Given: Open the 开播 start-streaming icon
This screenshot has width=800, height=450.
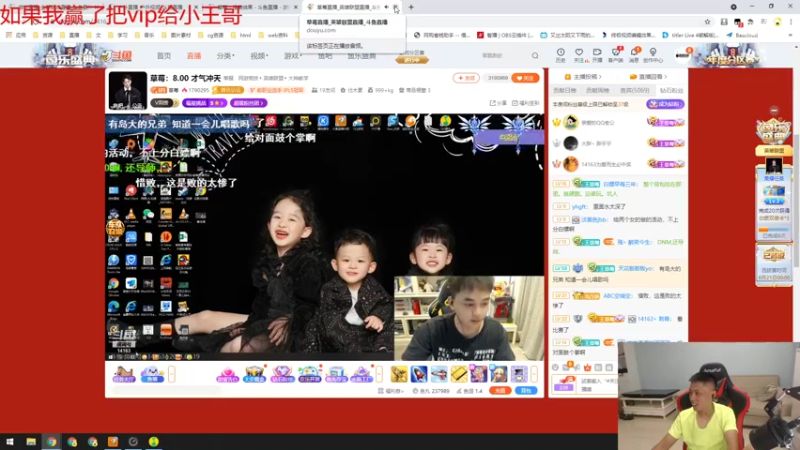Looking at the screenshot, I should click(x=597, y=55).
